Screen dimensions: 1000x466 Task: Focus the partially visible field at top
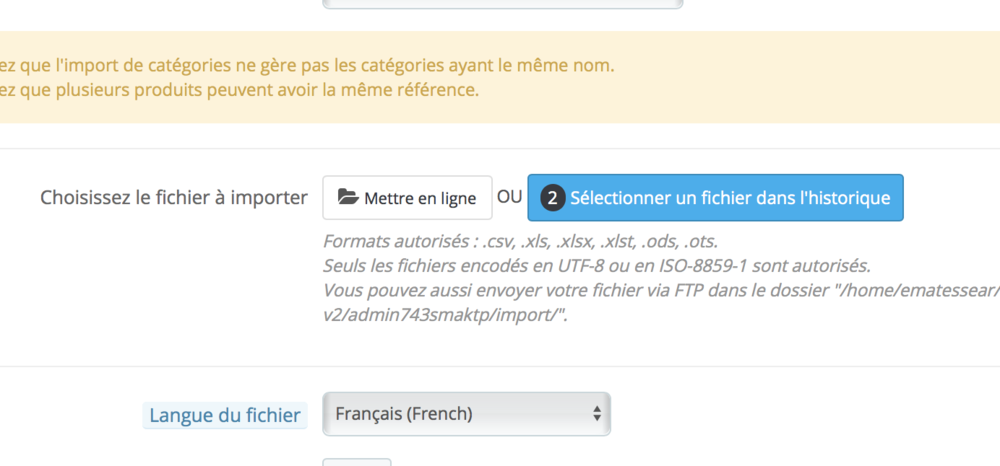(x=502, y=3)
